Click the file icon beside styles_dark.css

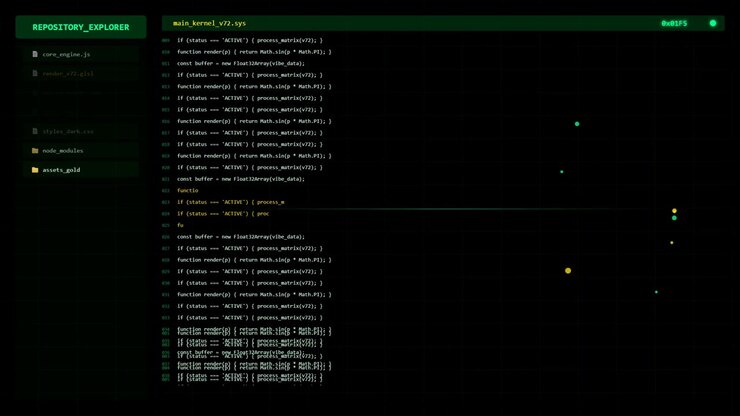[x=35, y=131]
